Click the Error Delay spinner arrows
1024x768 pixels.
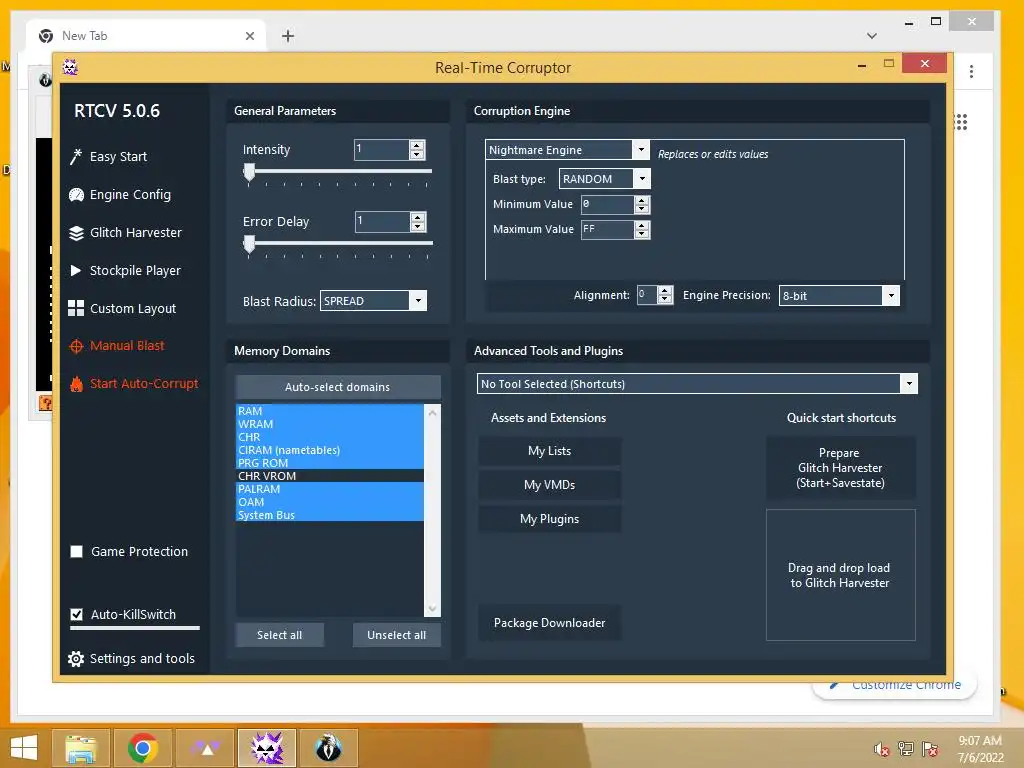pyautogui.click(x=418, y=221)
